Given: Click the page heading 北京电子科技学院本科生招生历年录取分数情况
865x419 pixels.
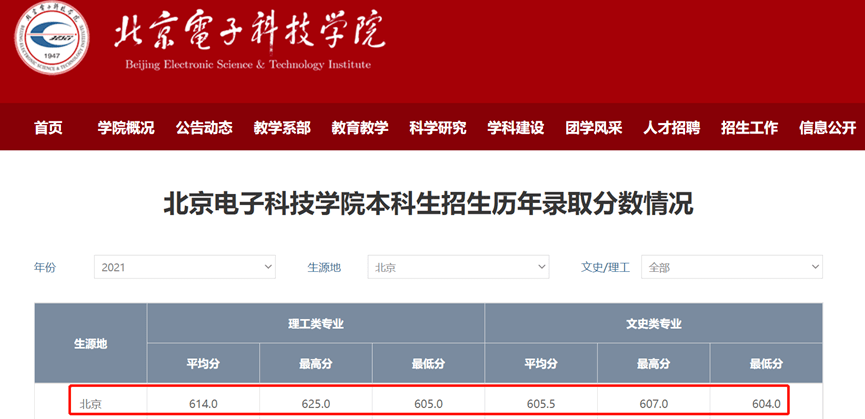Looking at the screenshot, I should pyautogui.click(x=428, y=205).
